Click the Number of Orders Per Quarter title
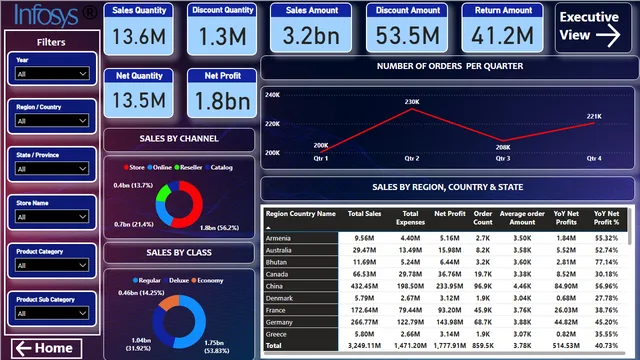Viewport: 640px width, 360px height. click(449, 66)
